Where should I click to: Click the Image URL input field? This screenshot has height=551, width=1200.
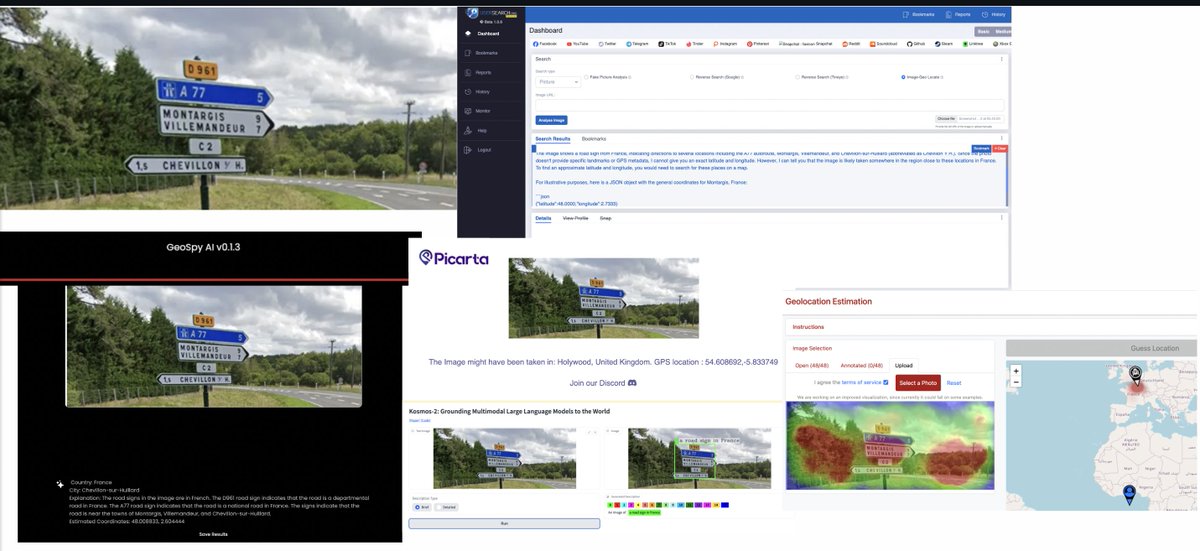[x=769, y=105]
